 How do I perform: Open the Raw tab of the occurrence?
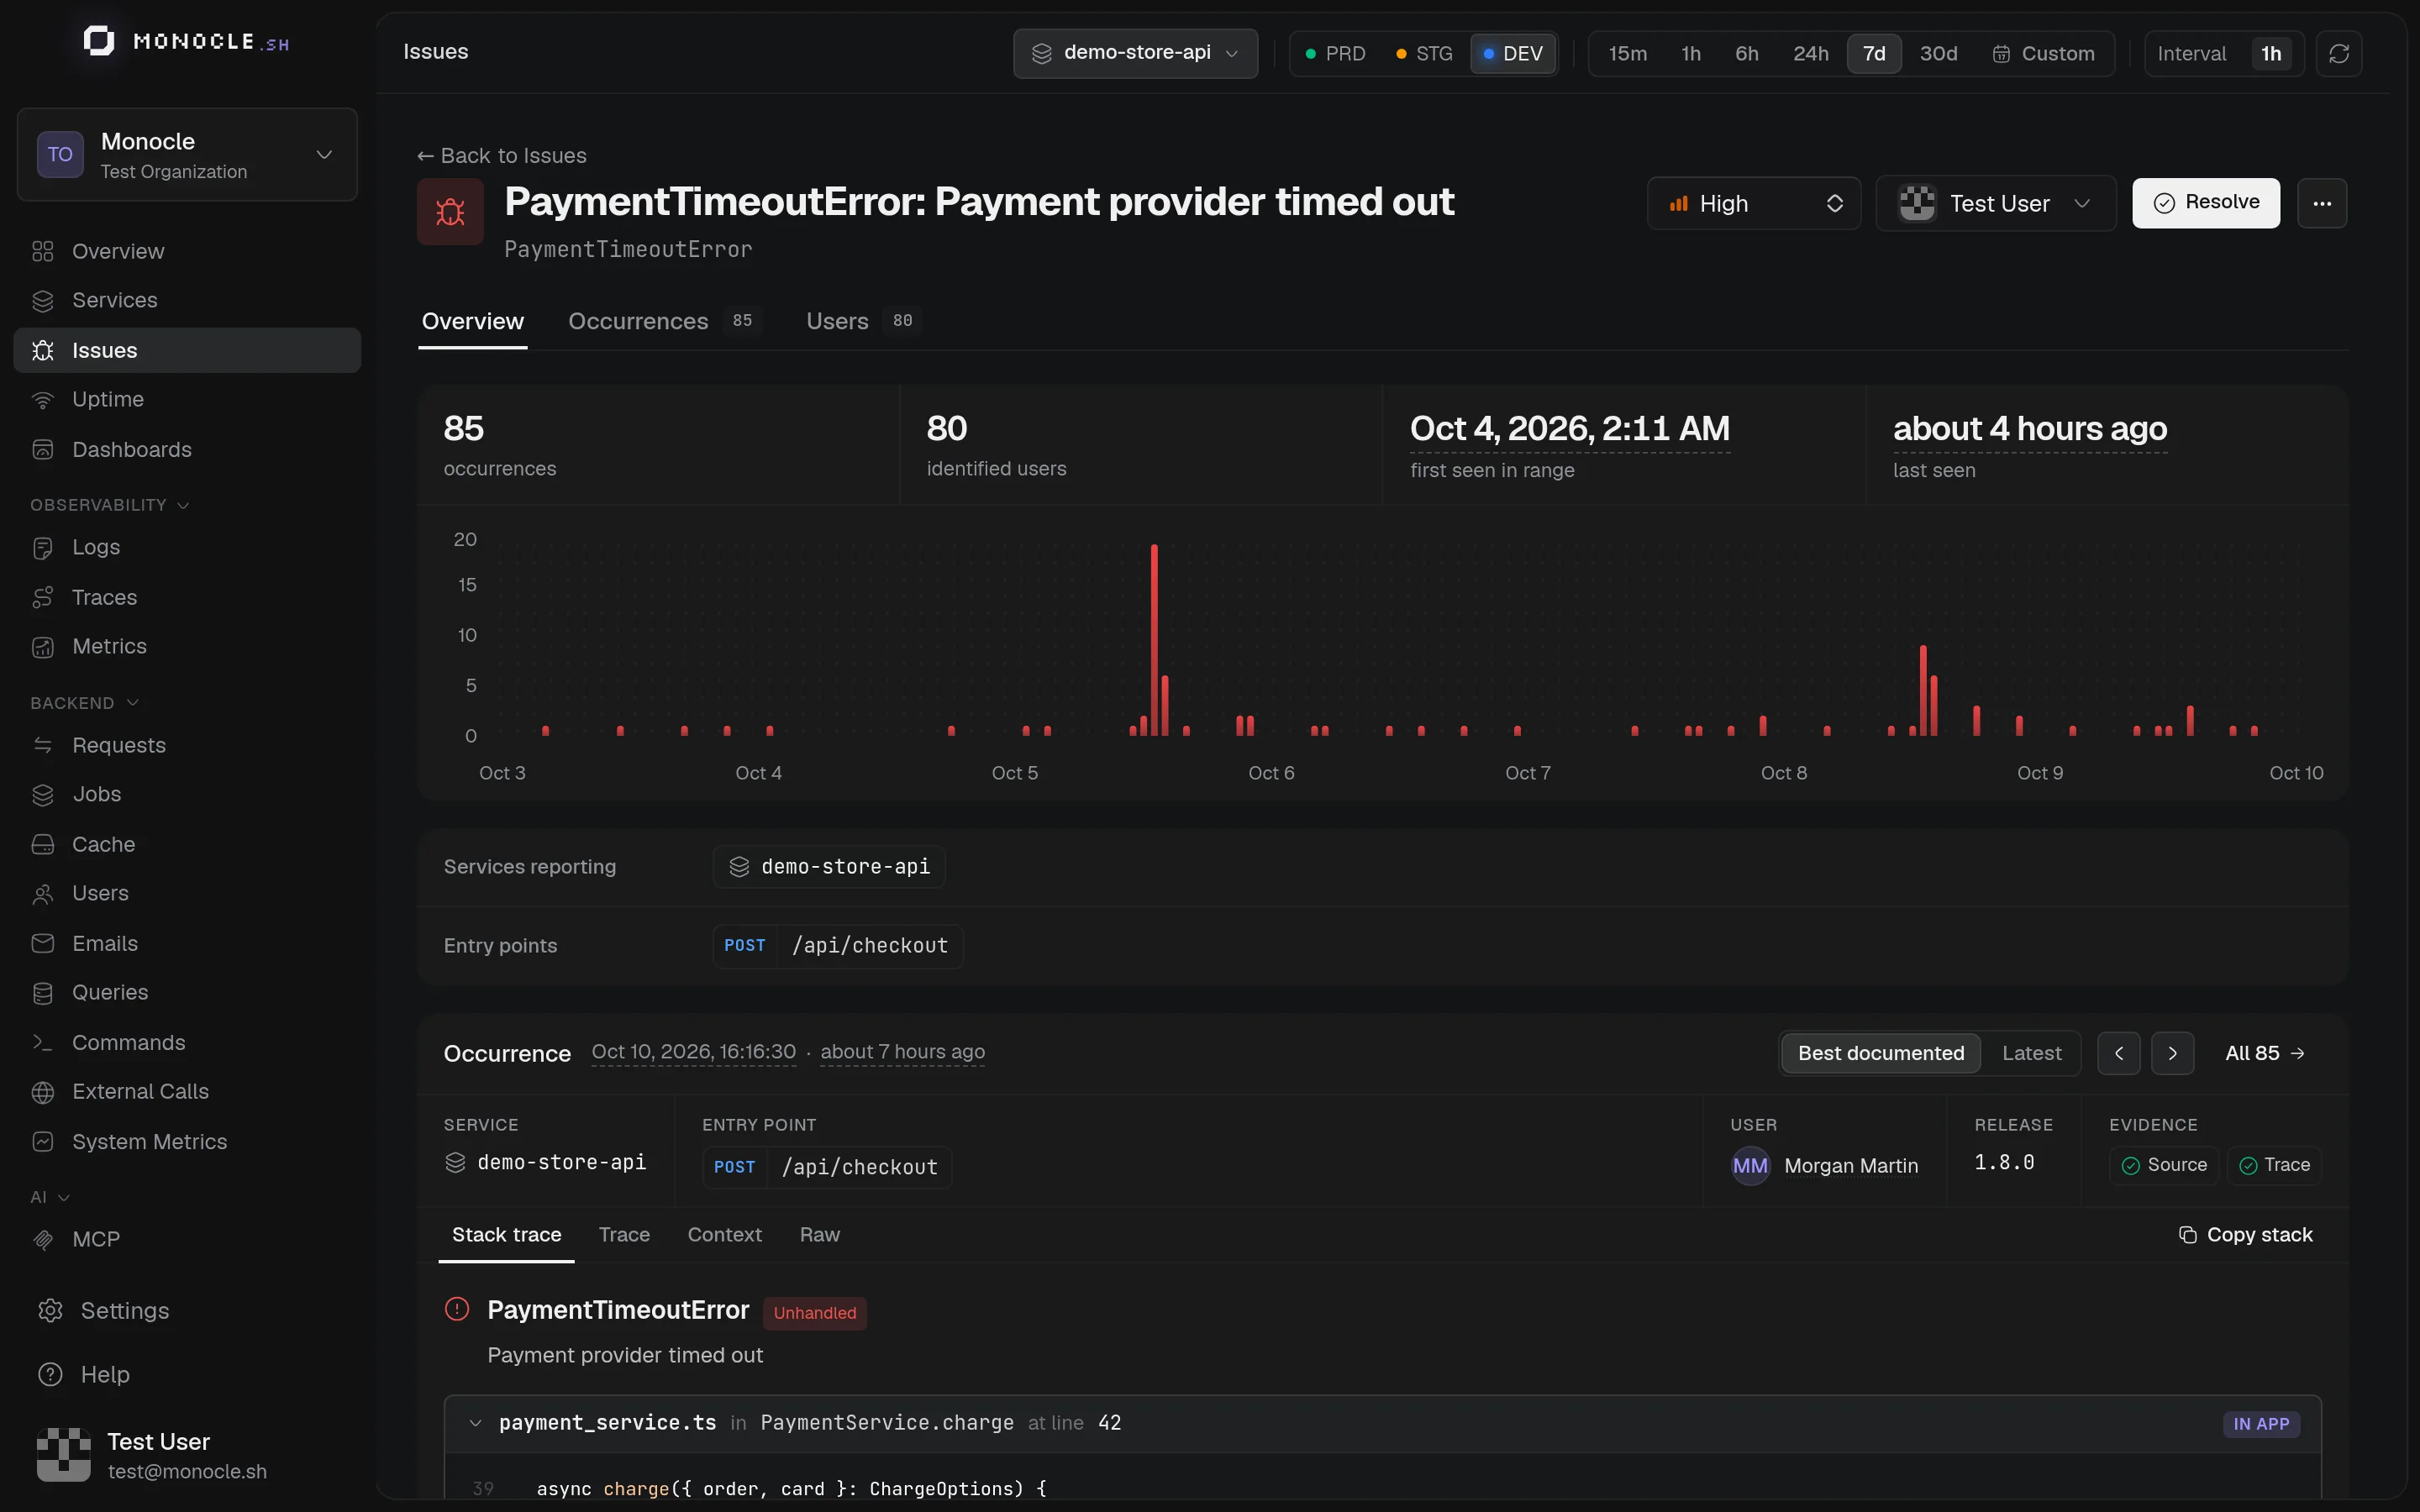pos(819,1235)
